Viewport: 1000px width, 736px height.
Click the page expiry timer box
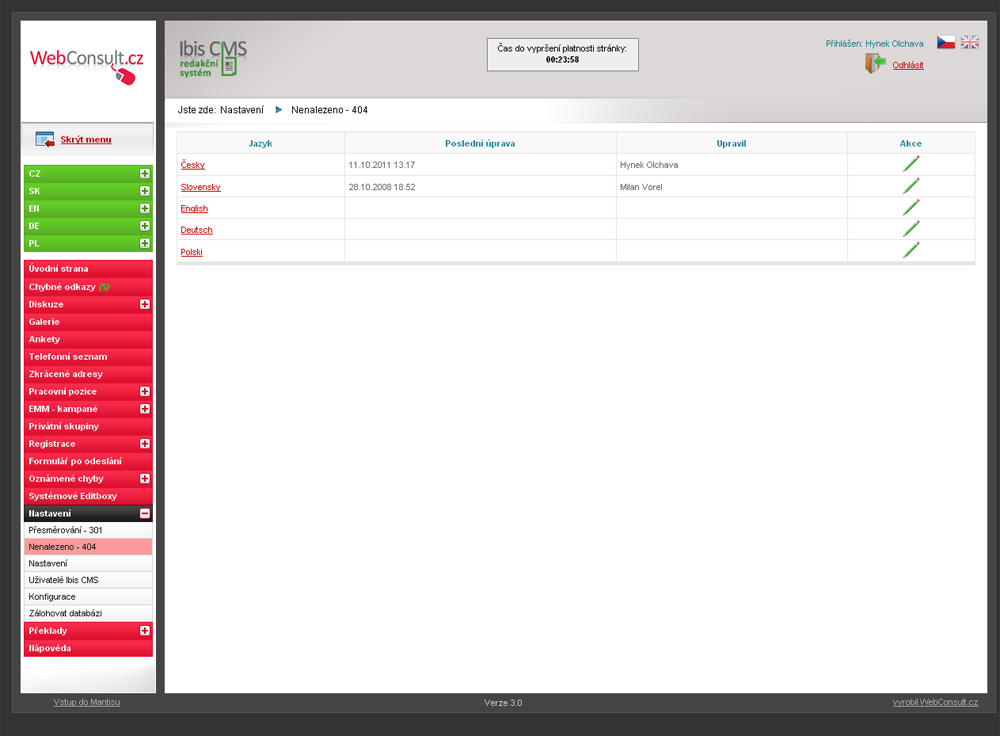562,54
